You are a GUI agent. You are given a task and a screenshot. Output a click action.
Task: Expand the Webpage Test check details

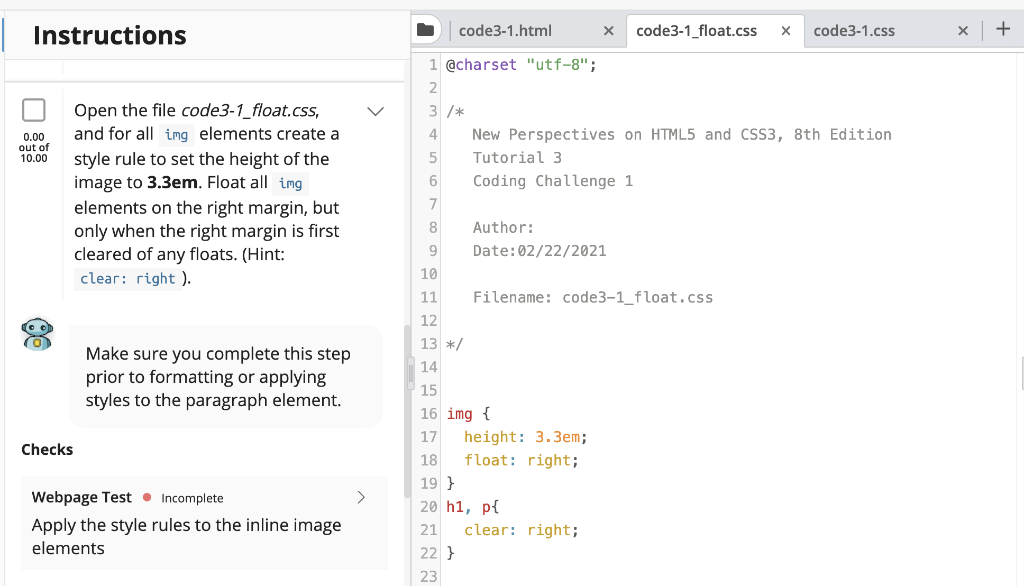point(361,496)
